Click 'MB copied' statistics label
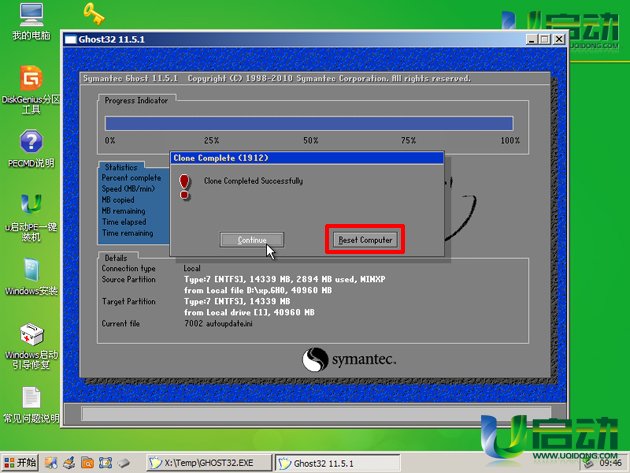 pos(118,200)
